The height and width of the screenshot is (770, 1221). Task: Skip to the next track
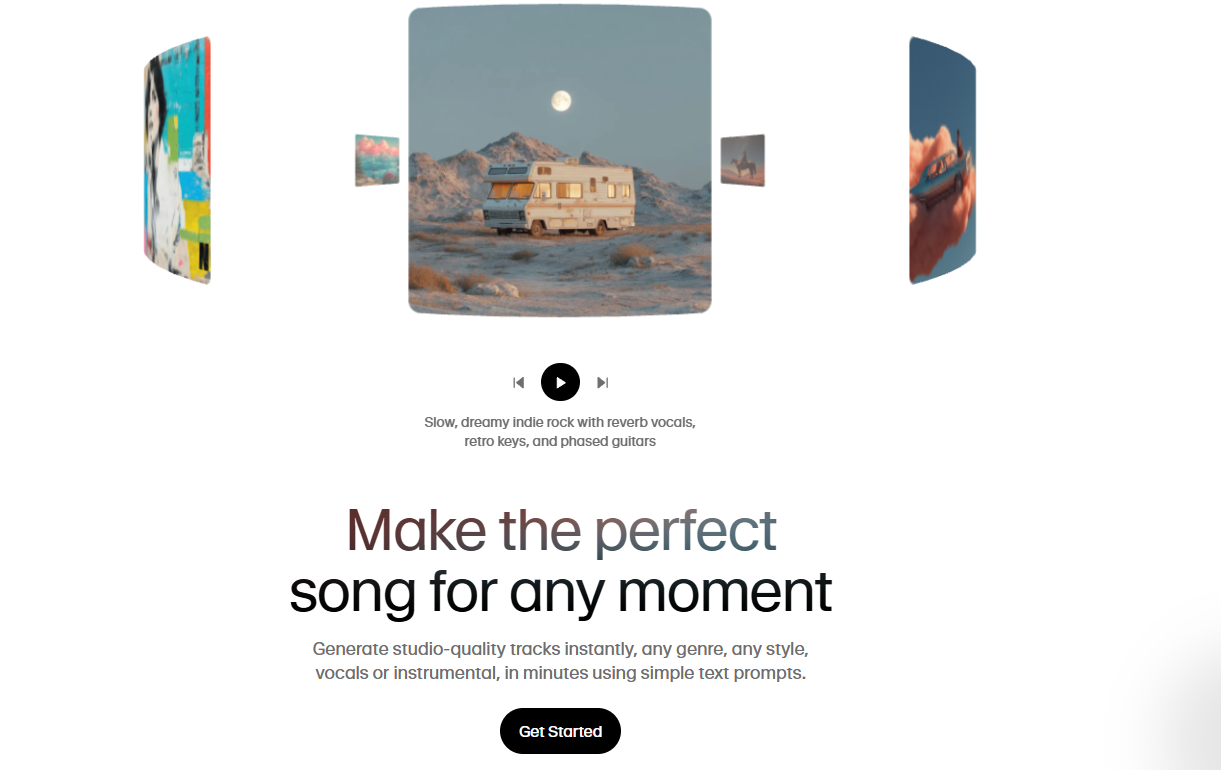tap(602, 382)
